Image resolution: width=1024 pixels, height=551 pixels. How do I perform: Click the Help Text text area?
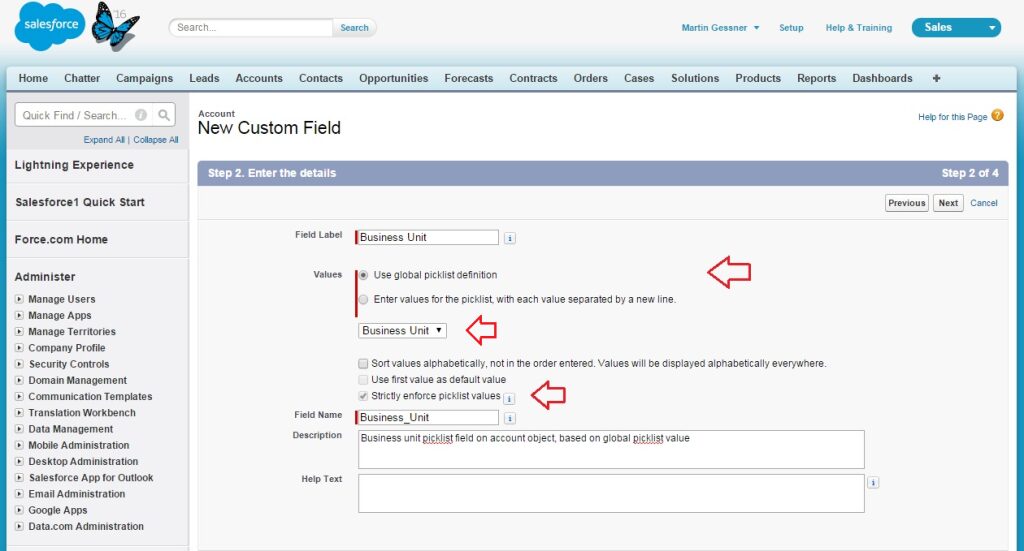click(611, 494)
